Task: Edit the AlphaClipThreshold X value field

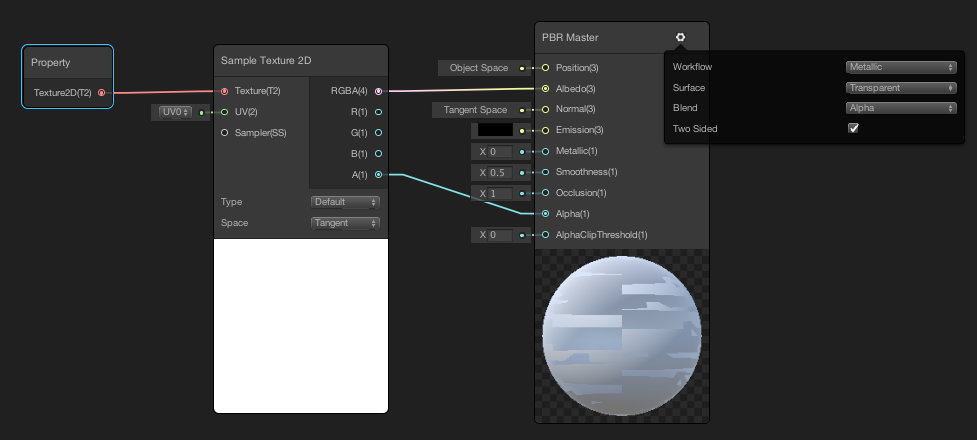Action: (500, 235)
